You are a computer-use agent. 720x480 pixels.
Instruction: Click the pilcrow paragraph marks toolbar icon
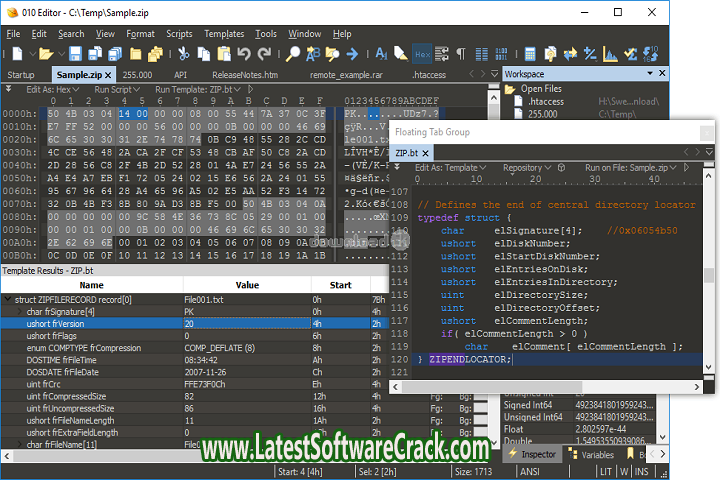[461, 53]
